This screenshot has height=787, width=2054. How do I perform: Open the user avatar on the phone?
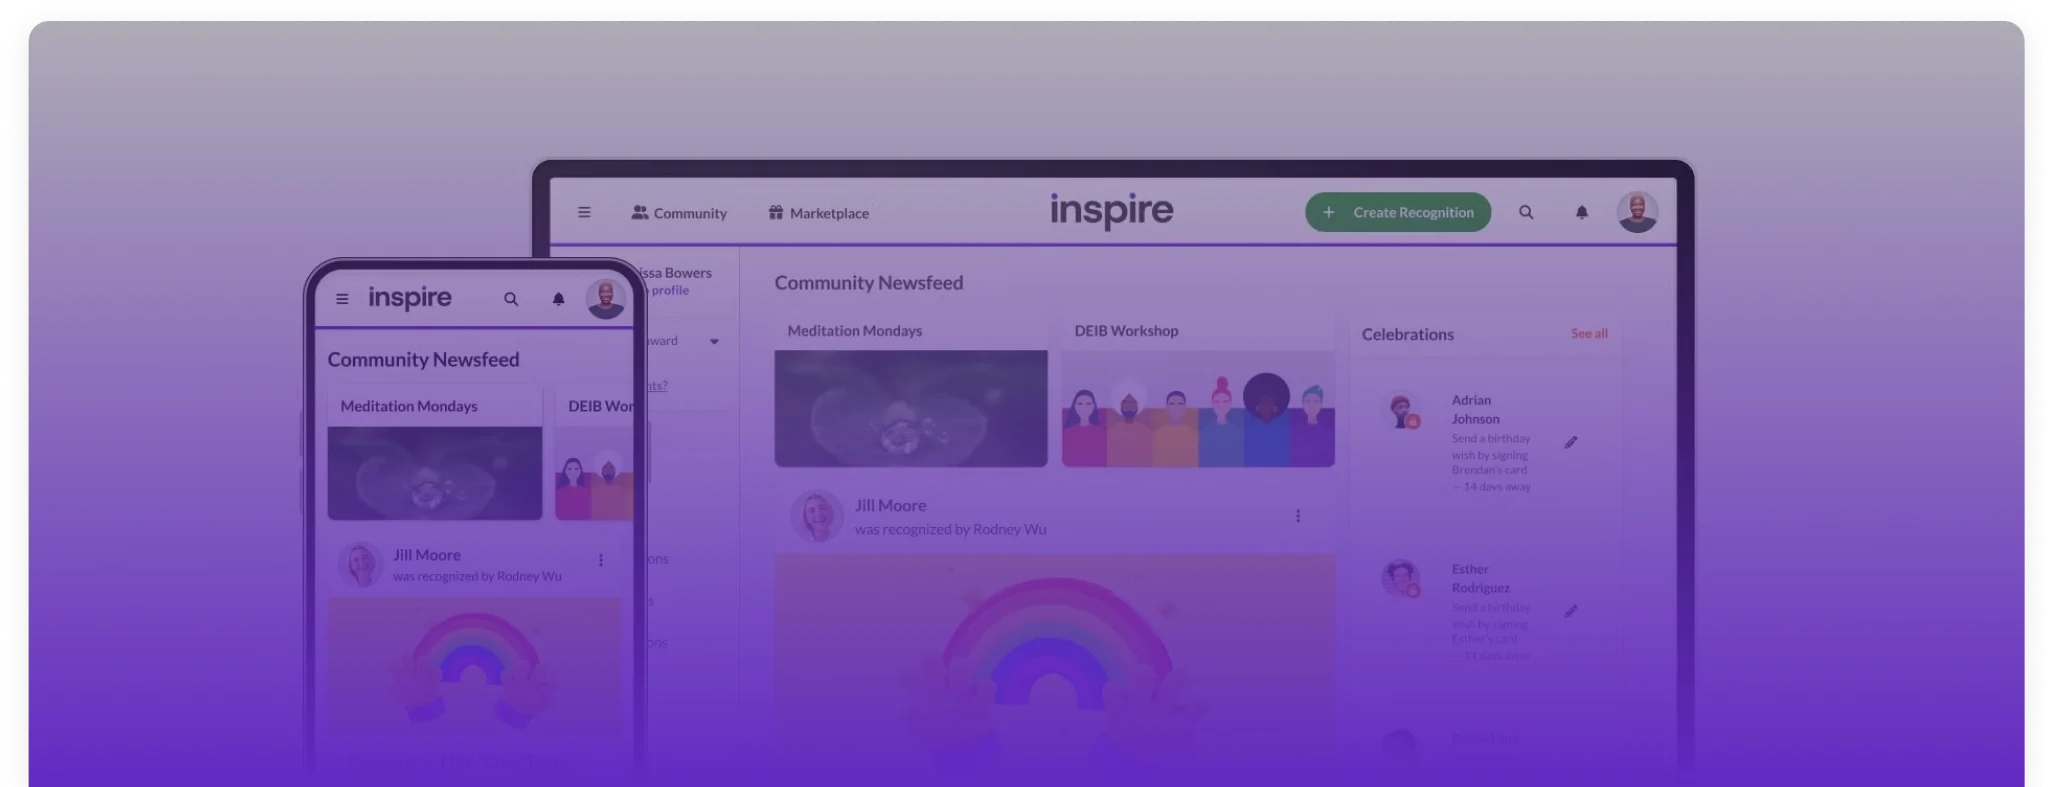605,298
